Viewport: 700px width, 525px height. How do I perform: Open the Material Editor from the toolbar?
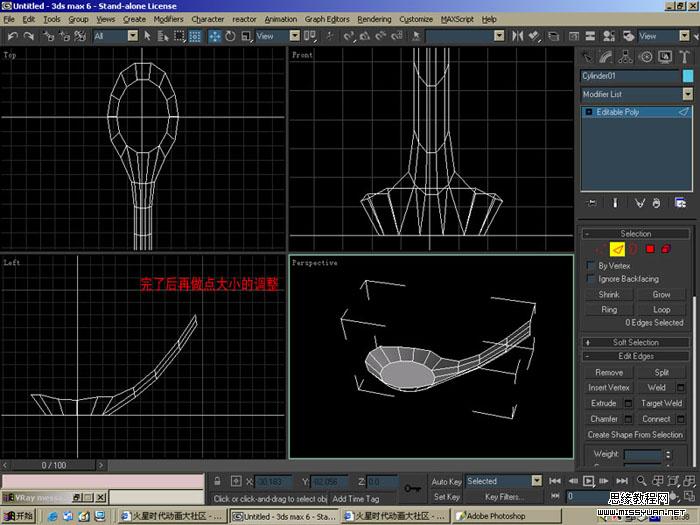pyautogui.click(x=608, y=36)
